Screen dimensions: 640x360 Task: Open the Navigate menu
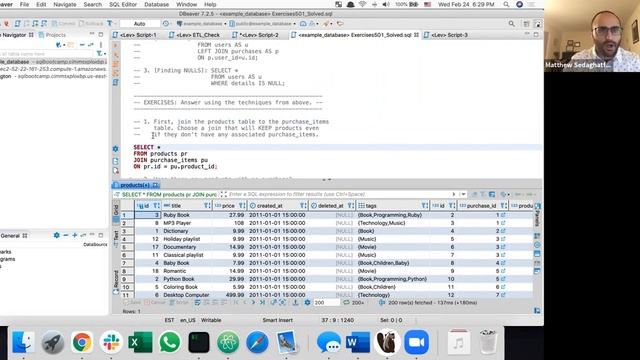tap(64, 4)
